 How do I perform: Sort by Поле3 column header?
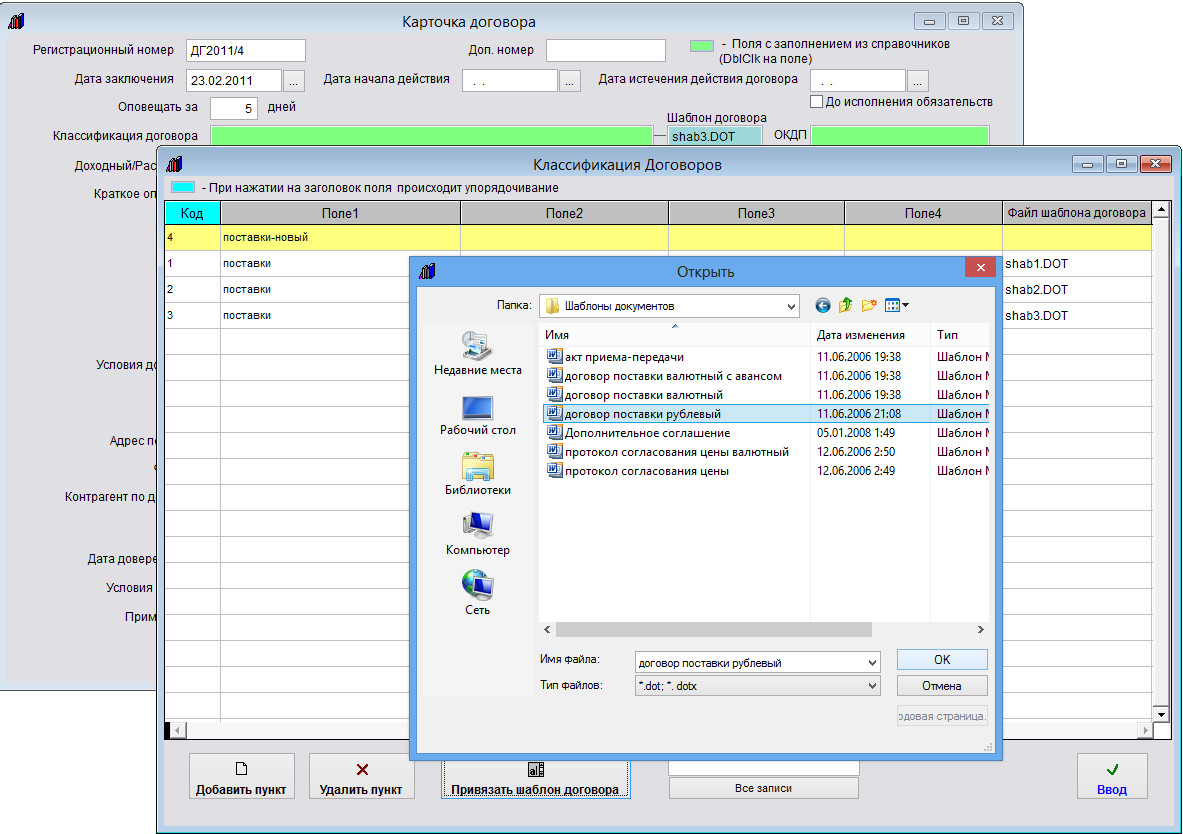point(757,214)
